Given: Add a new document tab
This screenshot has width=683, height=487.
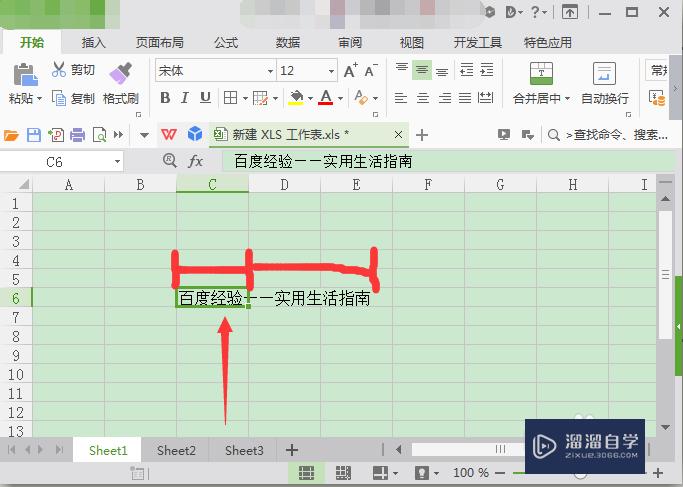Looking at the screenshot, I should 422,135.
